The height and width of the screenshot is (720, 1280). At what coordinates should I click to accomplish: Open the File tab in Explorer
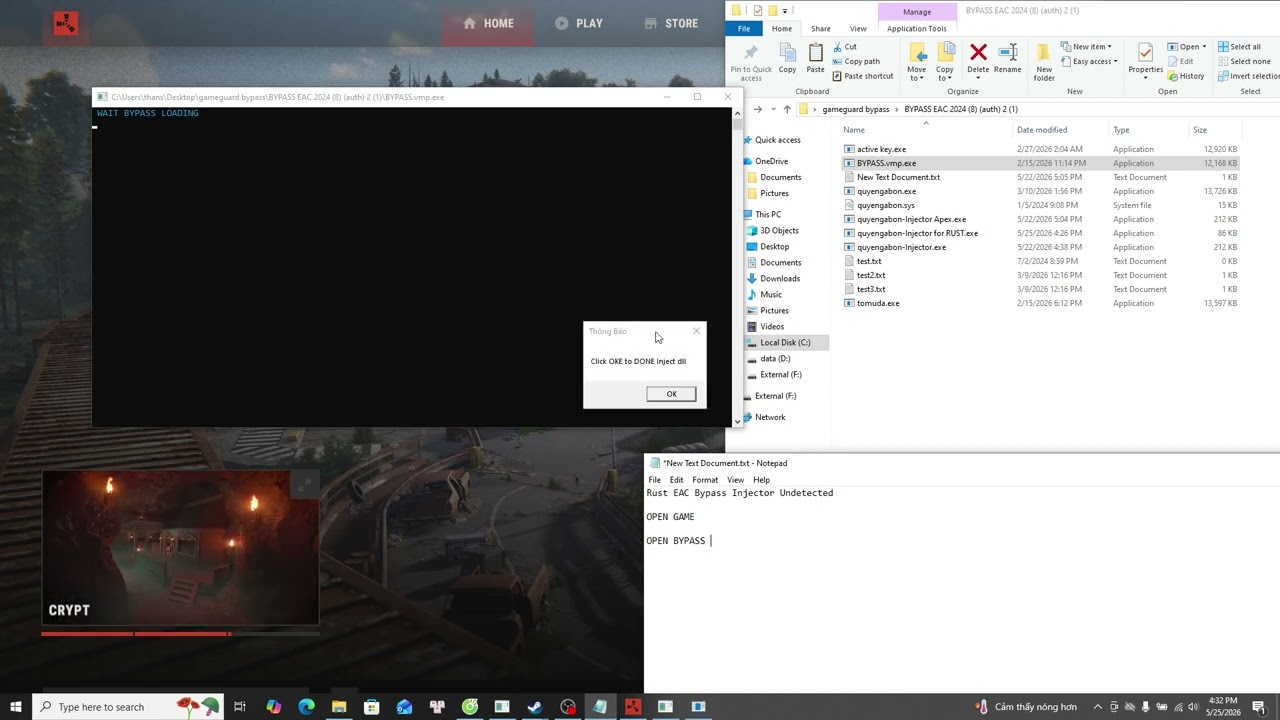pos(744,29)
